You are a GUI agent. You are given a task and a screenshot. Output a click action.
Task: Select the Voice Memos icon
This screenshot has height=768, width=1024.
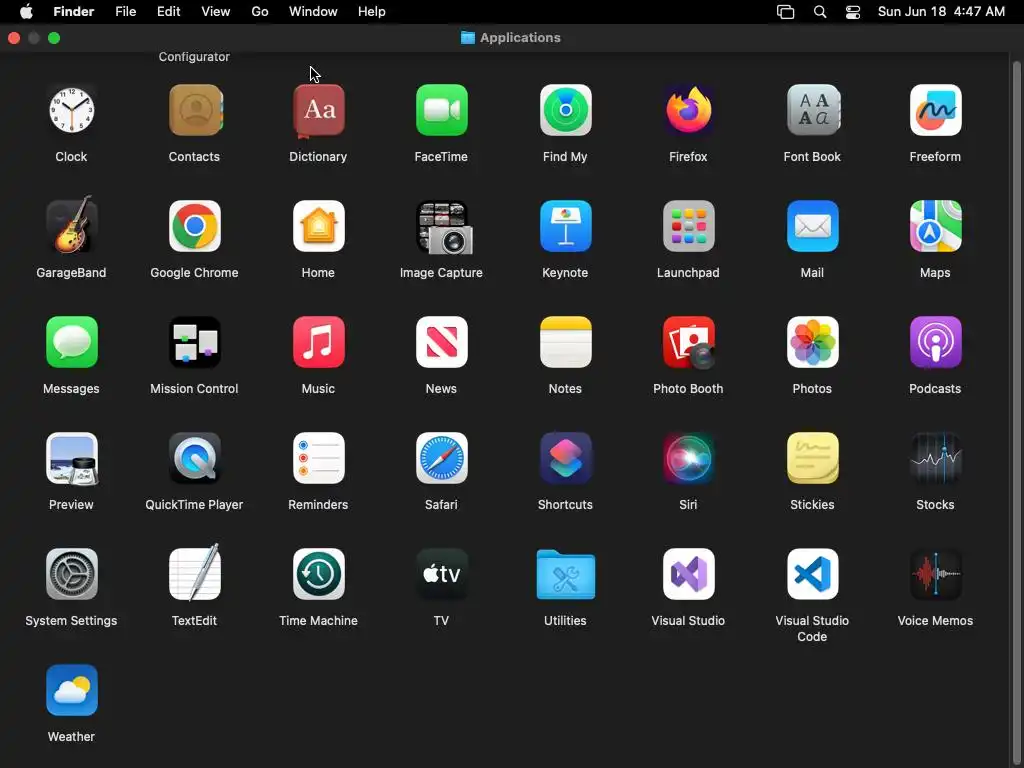[935, 574]
